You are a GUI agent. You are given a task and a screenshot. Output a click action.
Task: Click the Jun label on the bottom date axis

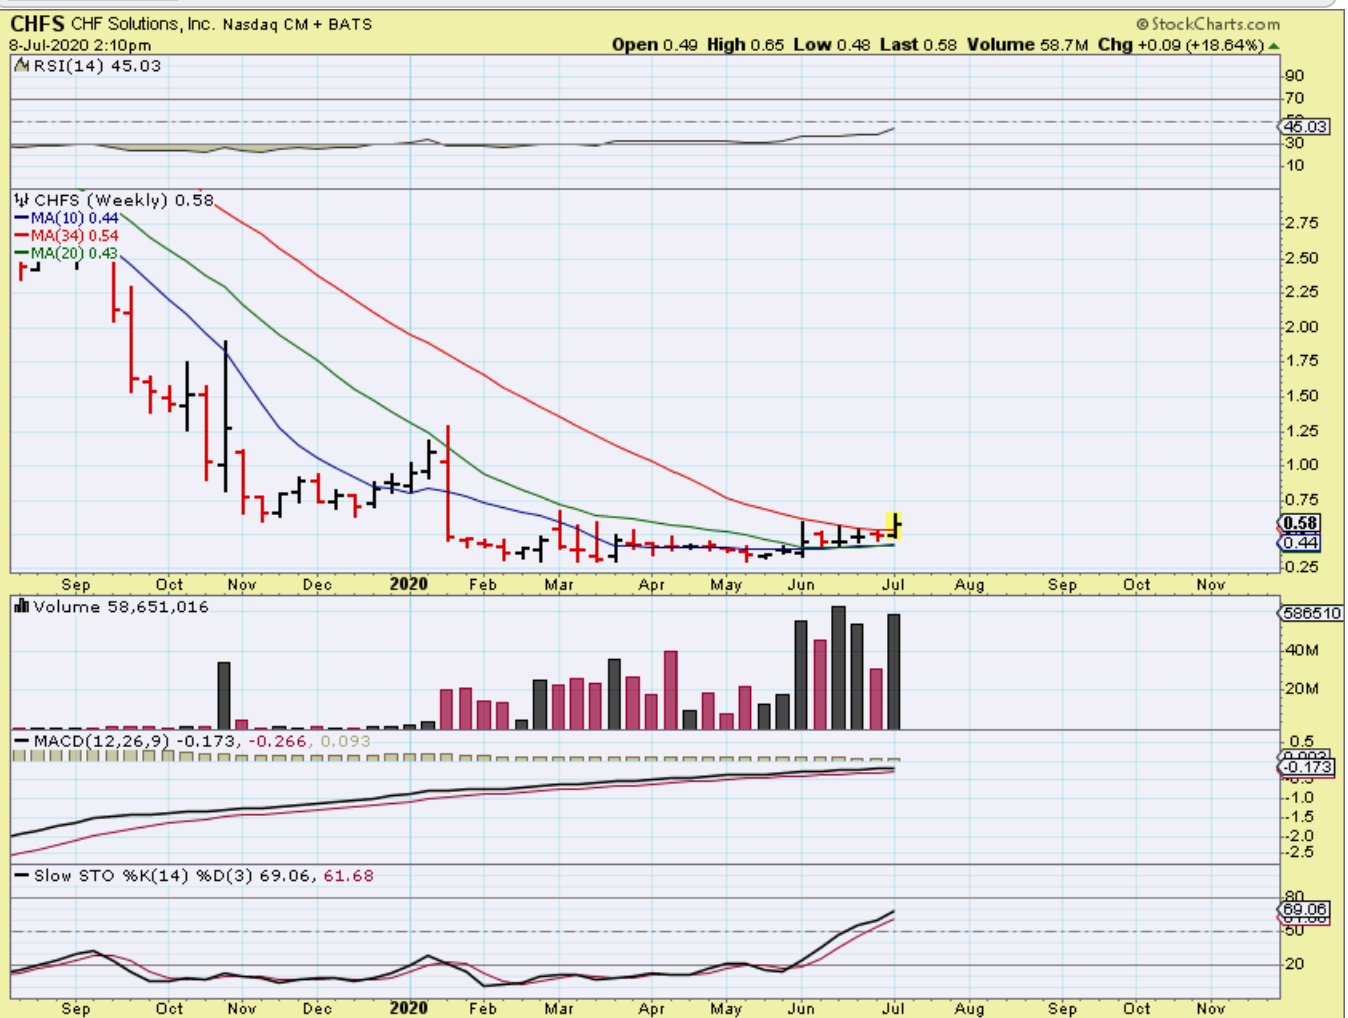(801, 1008)
